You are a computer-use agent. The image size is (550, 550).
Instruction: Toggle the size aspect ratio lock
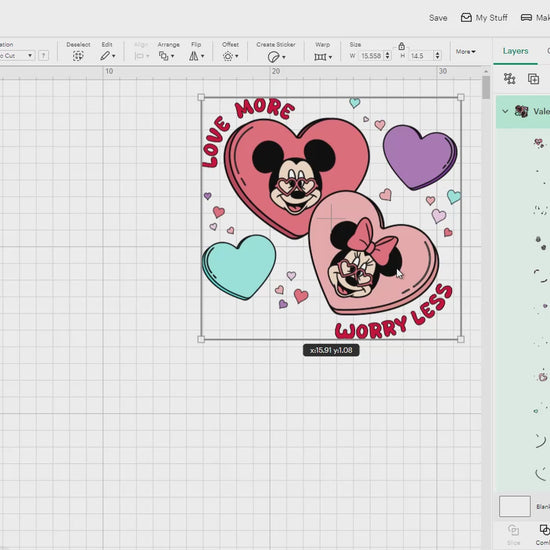[x=402, y=46]
